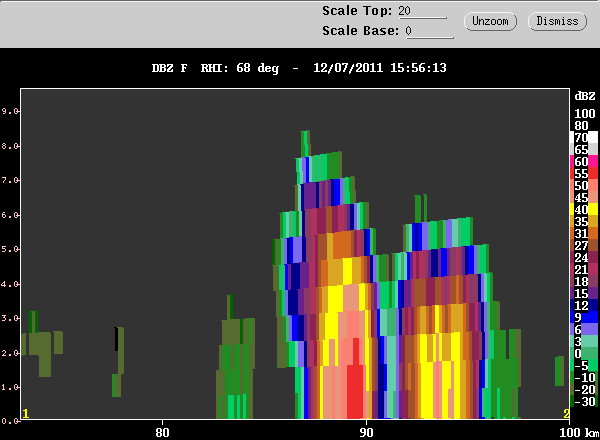Select the 15 dBZ purple legend swatch
The height and width of the screenshot is (440, 600).
[584, 293]
